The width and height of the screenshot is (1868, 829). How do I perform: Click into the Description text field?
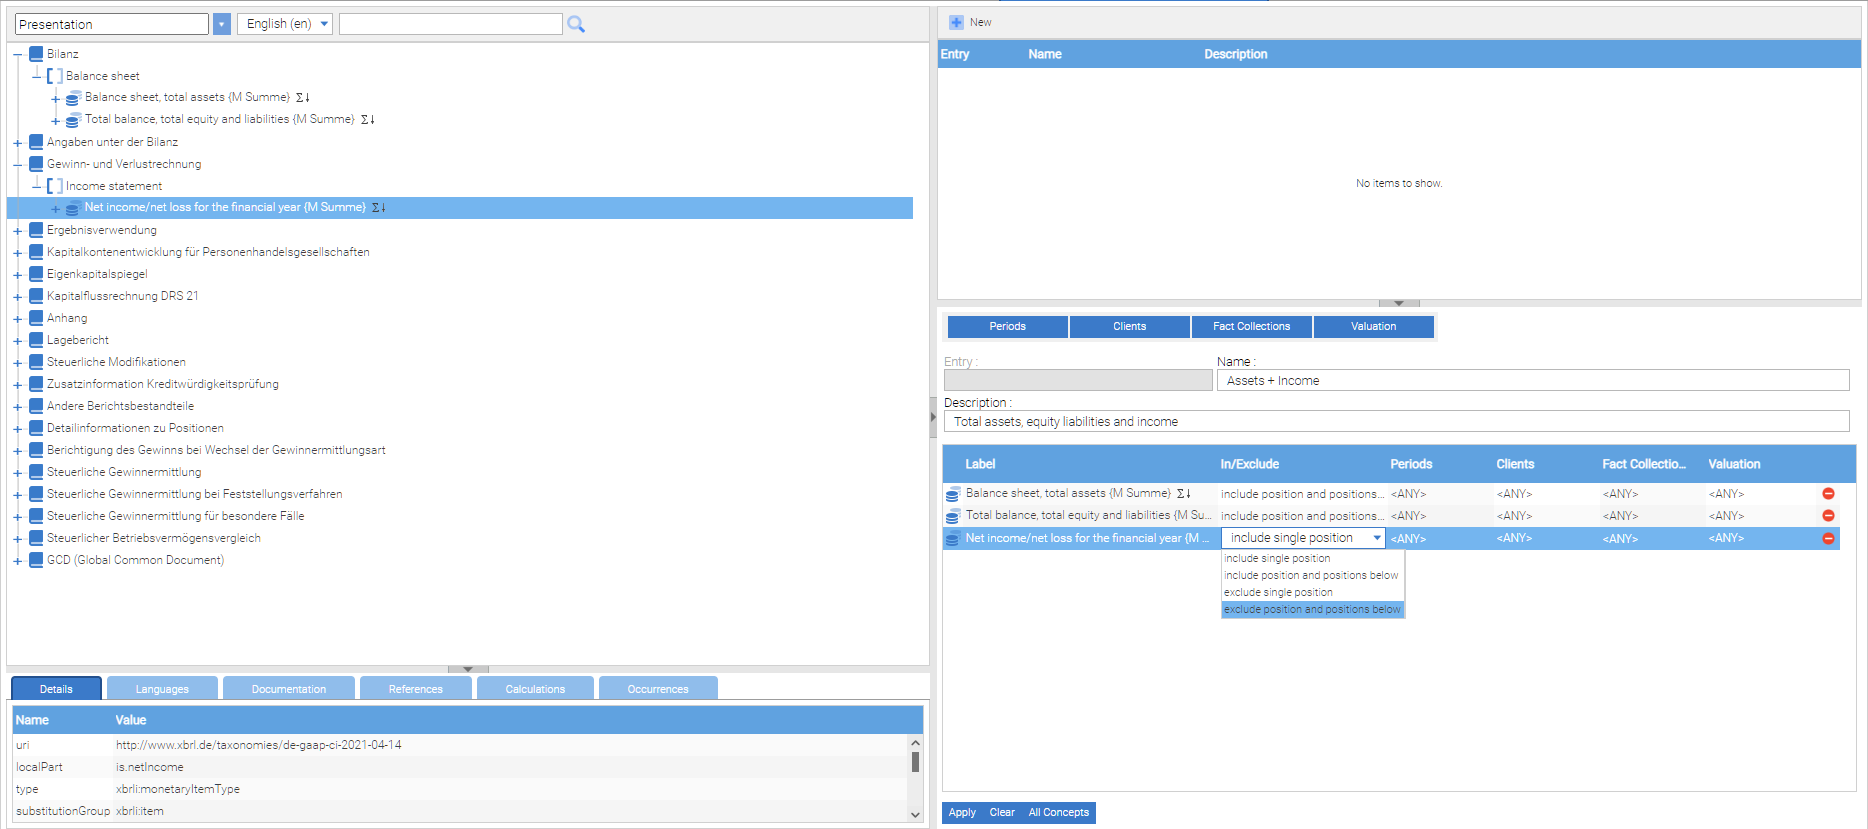(1395, 422)
